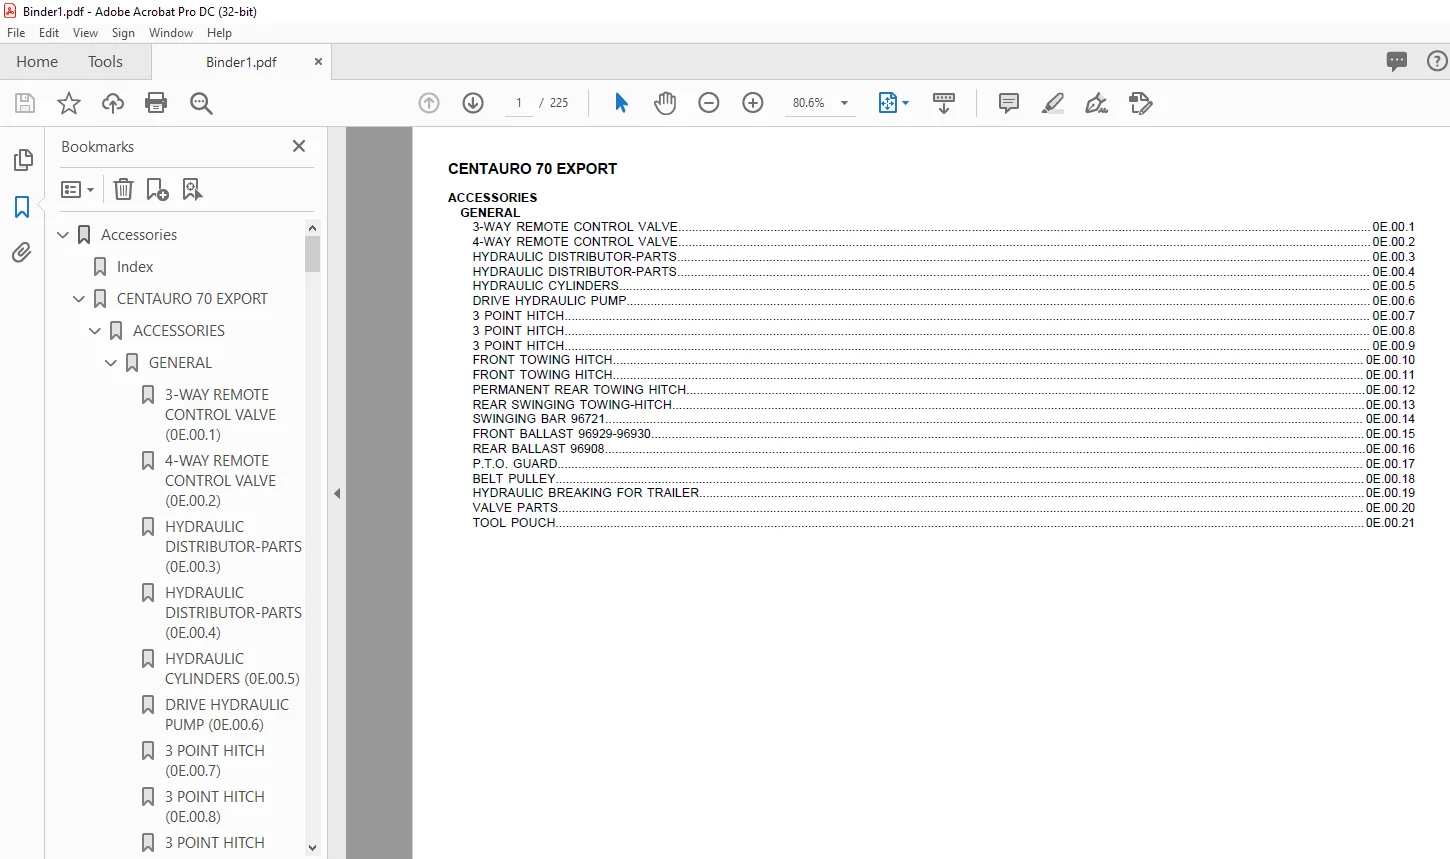Activate the Hand pan tool
This screenshot has height=859, width=1450.
pyautogui.click(x=665, y=103)
